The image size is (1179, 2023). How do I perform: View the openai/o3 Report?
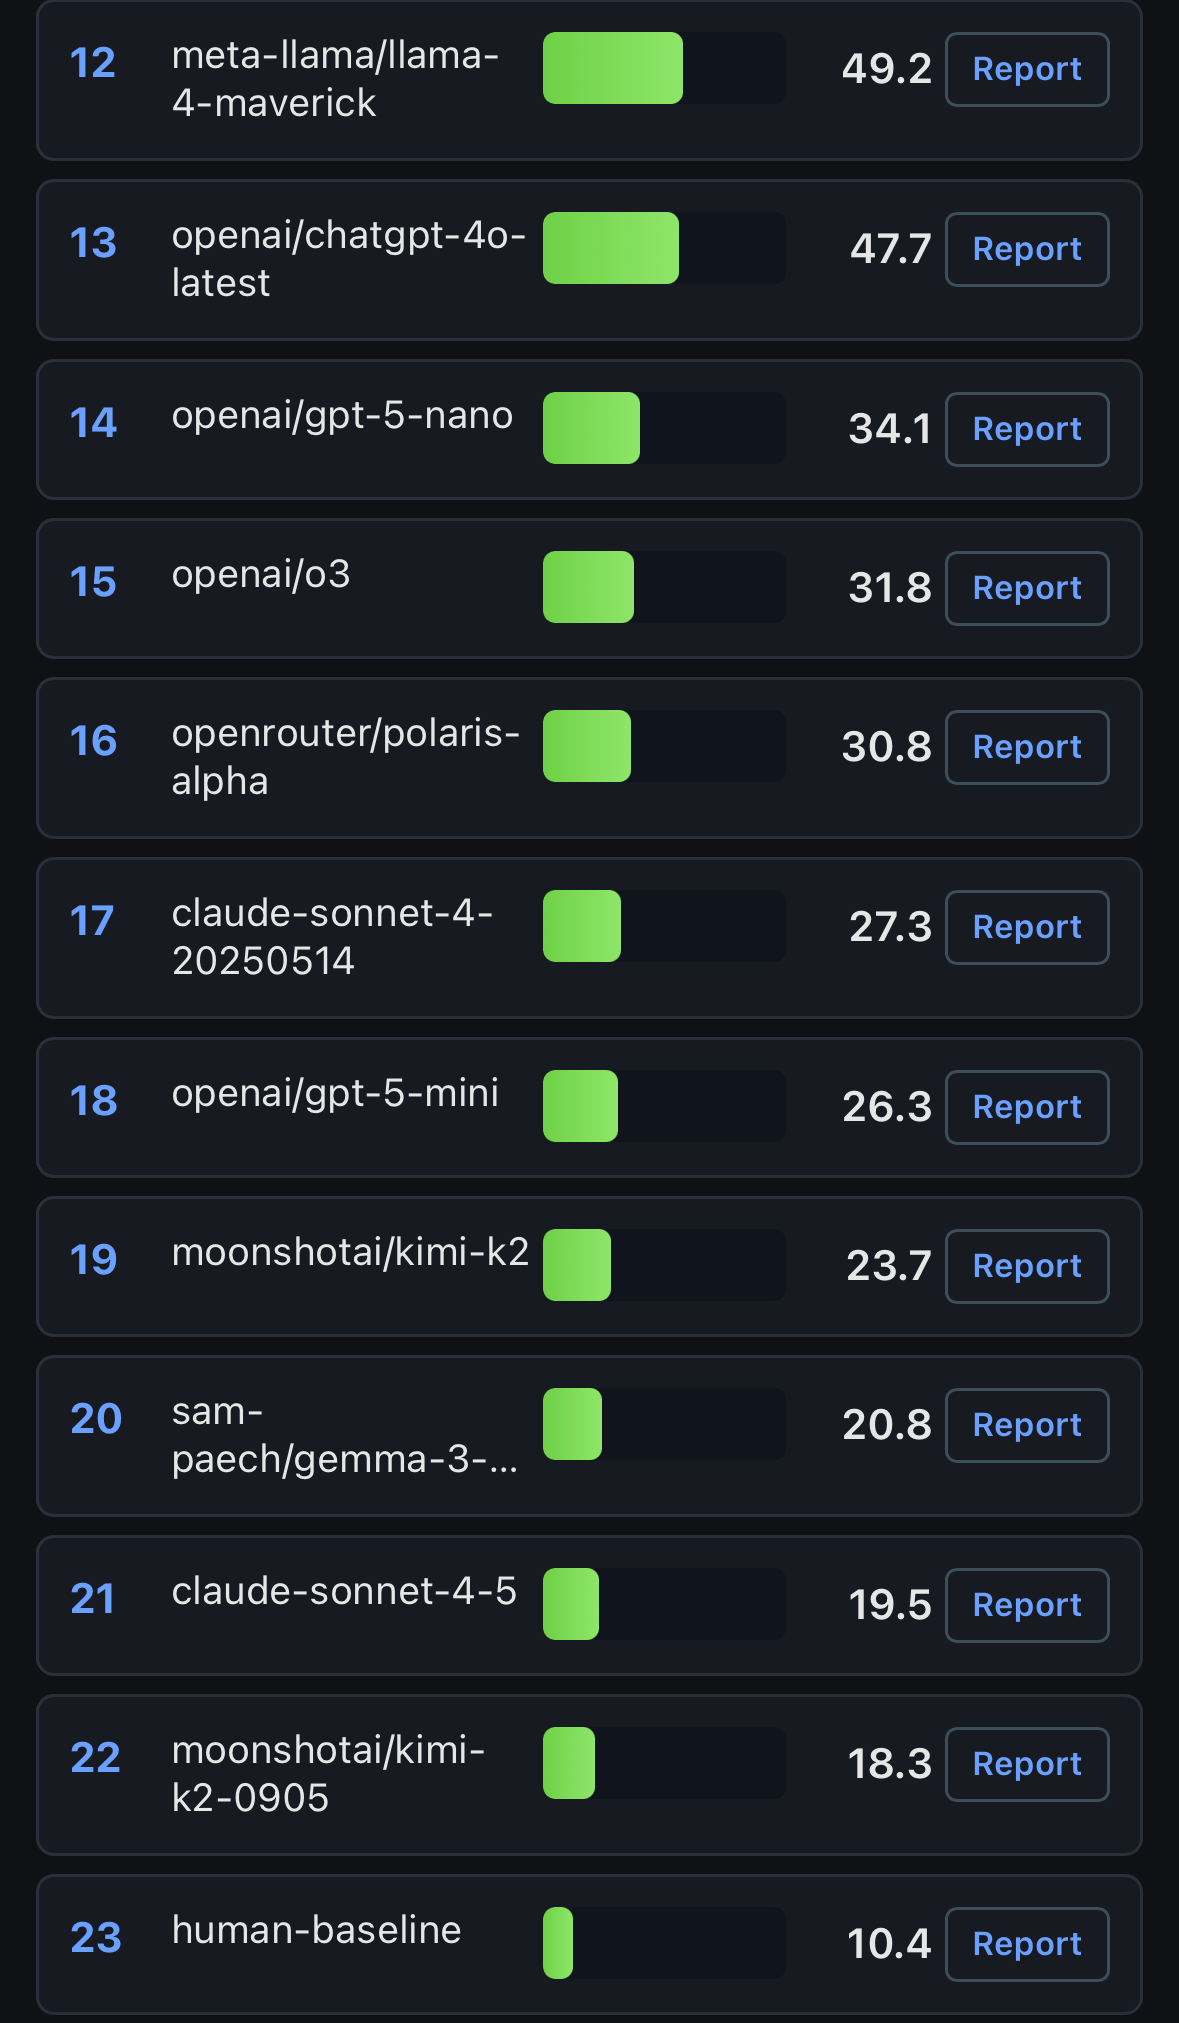[x=1027, y=589]
